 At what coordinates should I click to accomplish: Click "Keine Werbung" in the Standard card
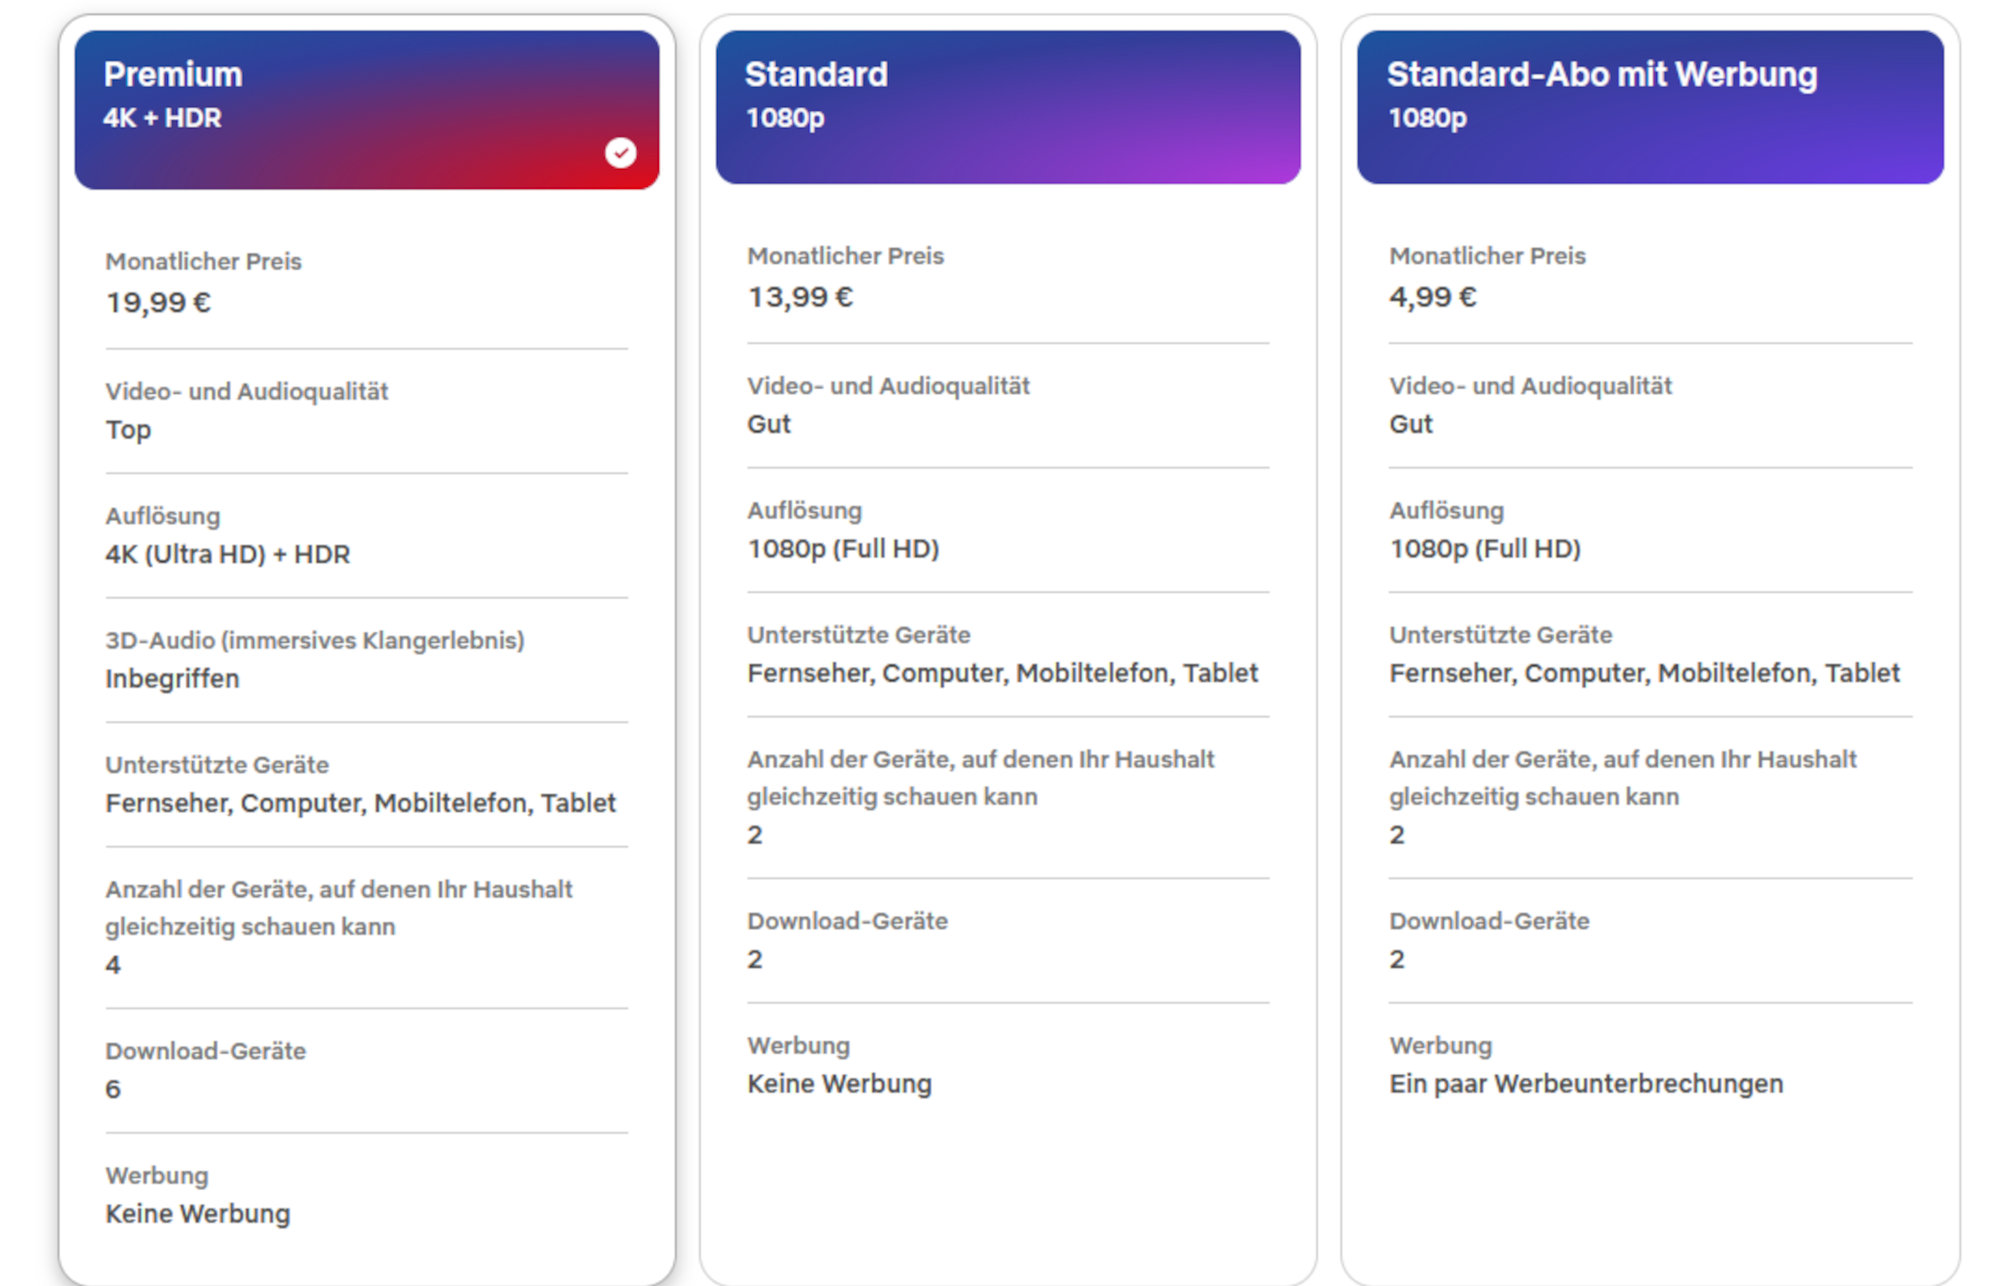(x=839, y=1084)
